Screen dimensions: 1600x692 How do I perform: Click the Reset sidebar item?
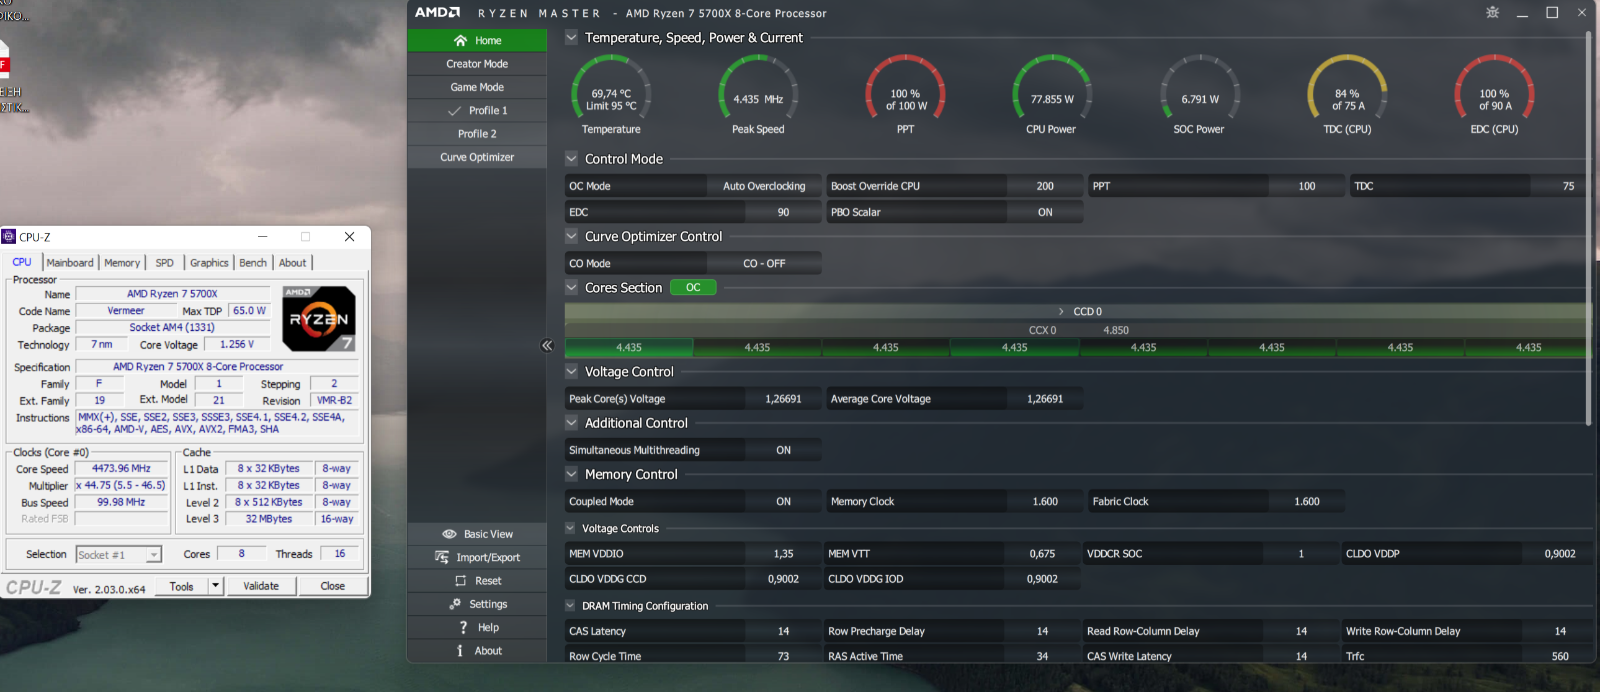477,581
